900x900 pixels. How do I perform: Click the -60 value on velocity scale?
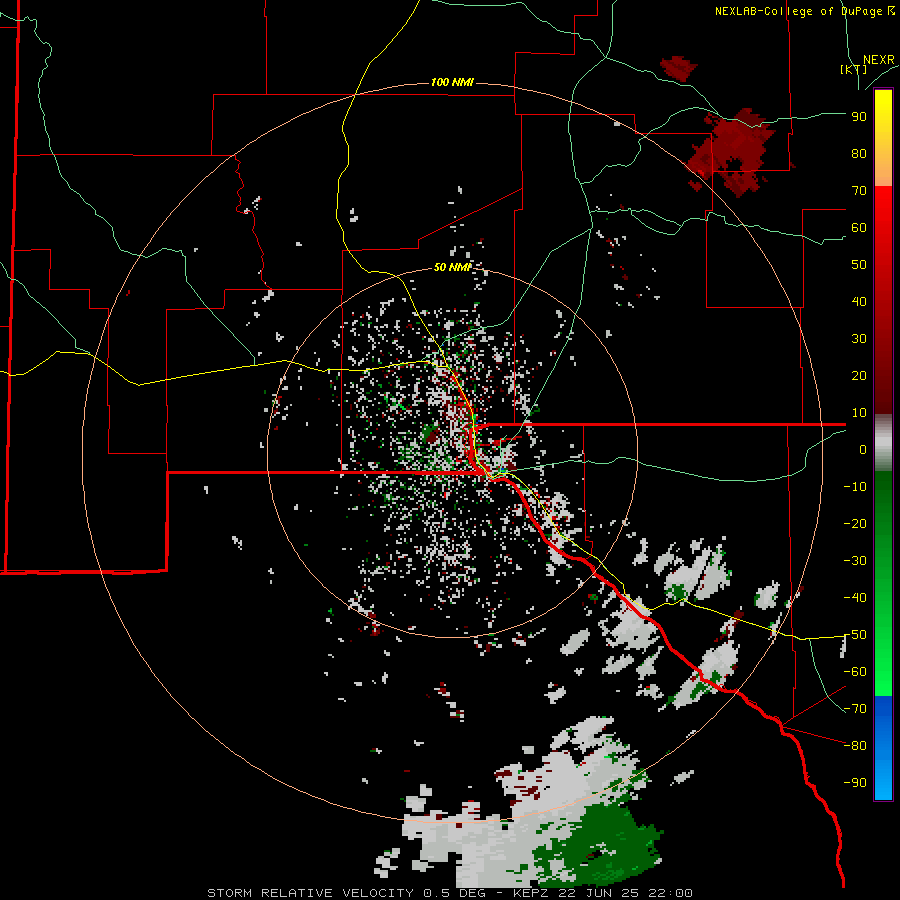point(855,672)
